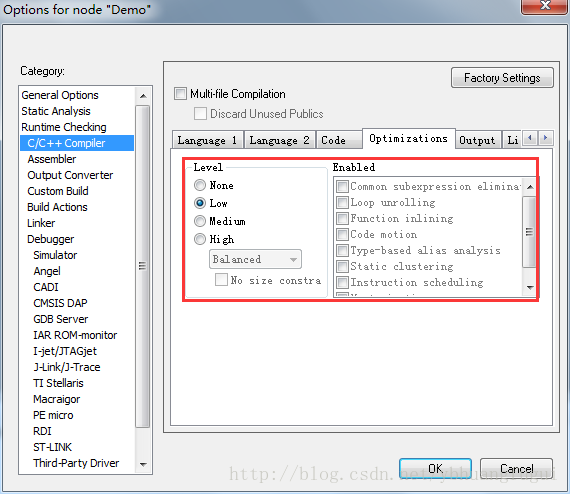
Task: Click Enabled list scrollbar thumb
Action: pyautogui.click(x=529, y=232)
